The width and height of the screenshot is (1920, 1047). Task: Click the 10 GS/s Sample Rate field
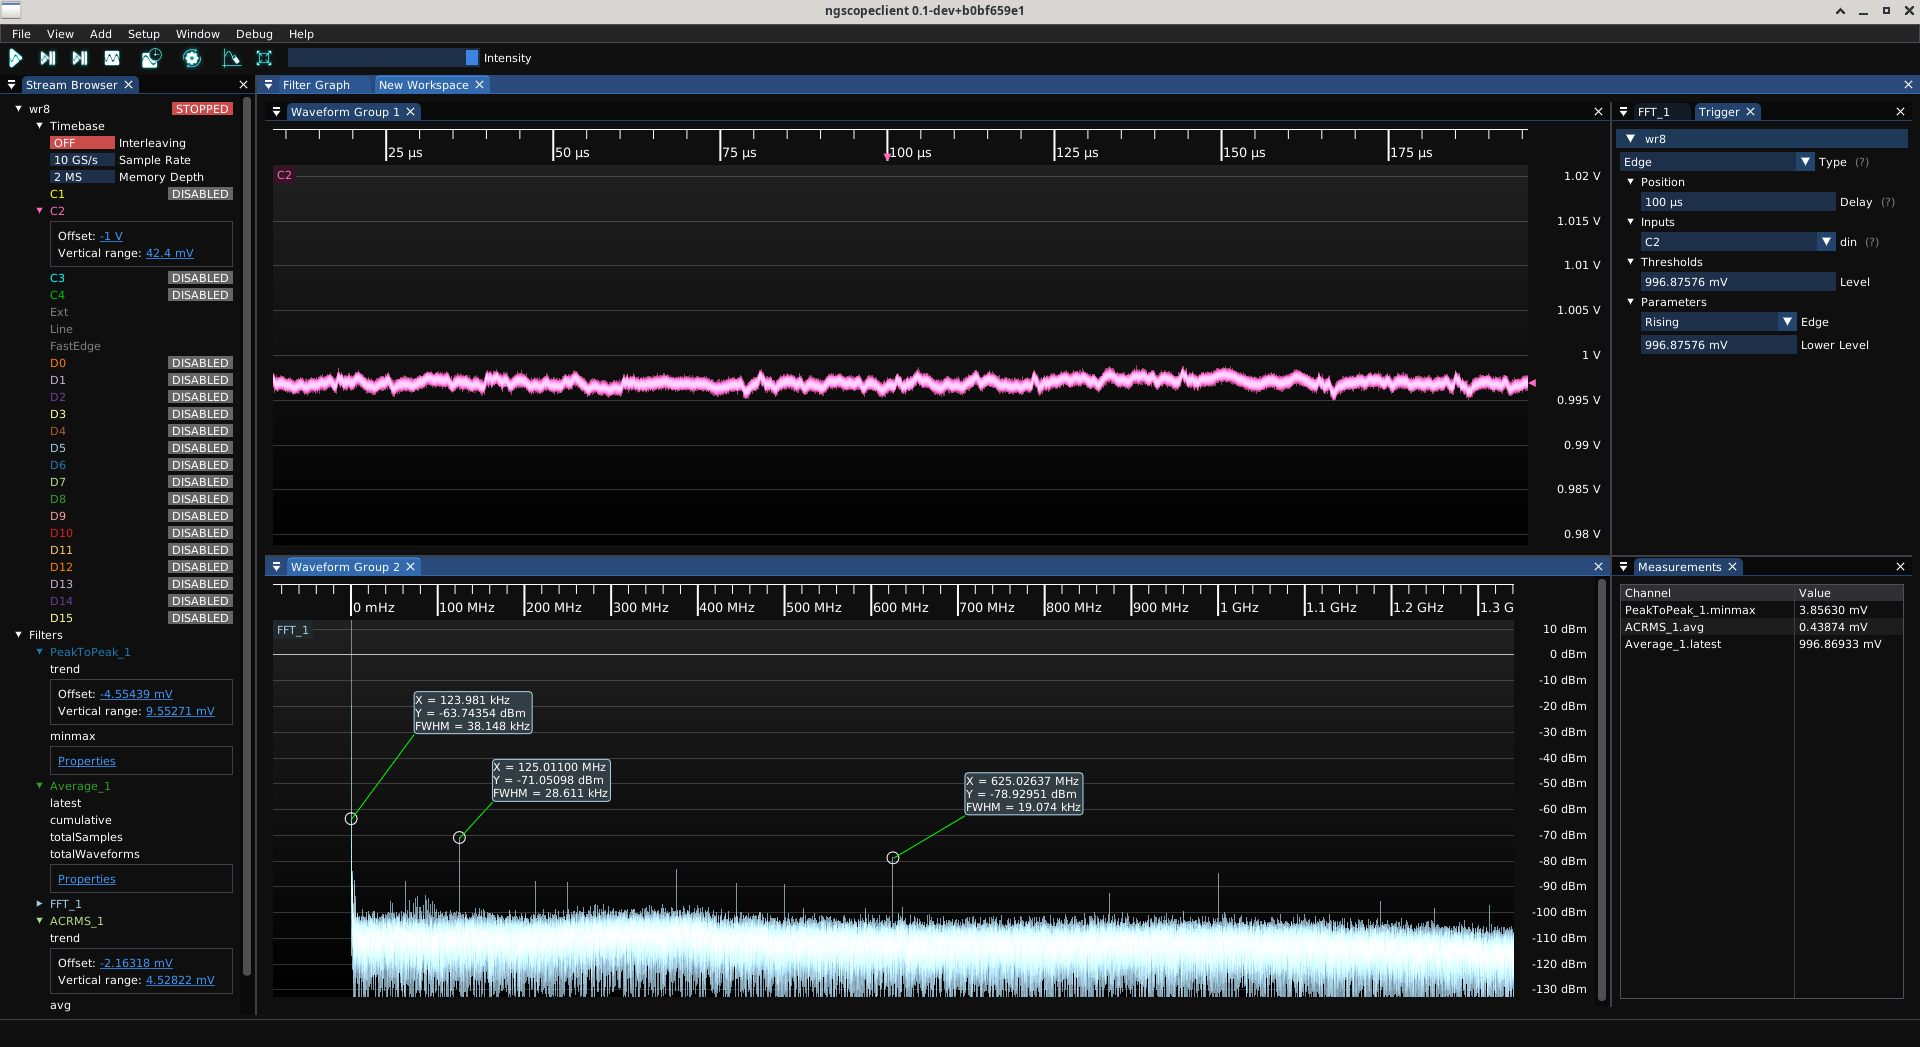[x=82, y=160]
